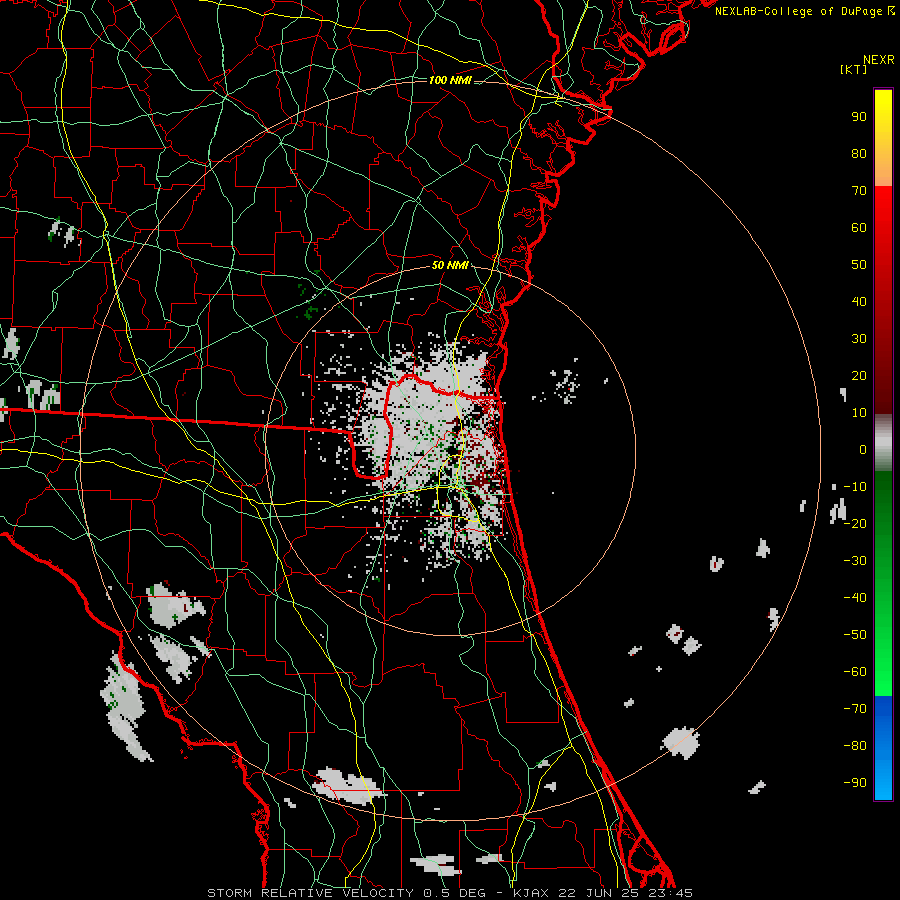Select the positive 70 knot scale value

pyautogui.click(x=859, y=191)
